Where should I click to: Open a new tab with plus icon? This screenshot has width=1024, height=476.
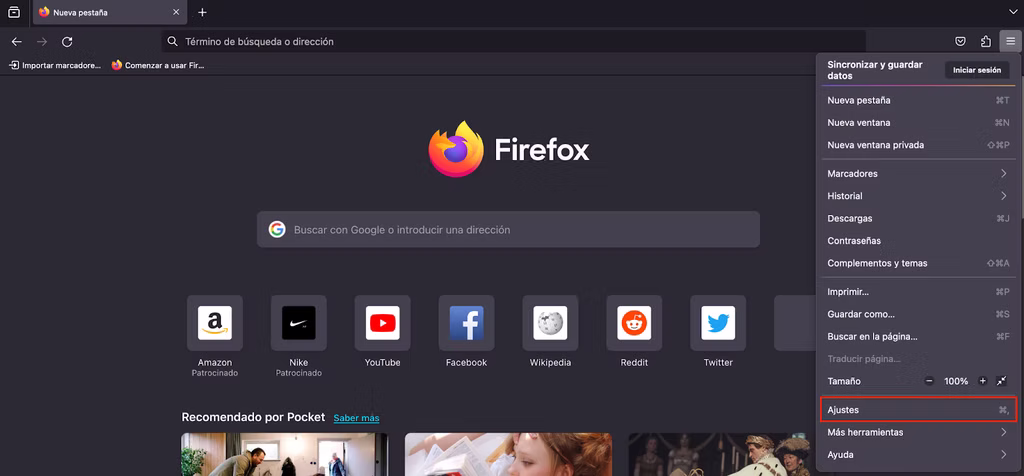click(x=202, y=12)
